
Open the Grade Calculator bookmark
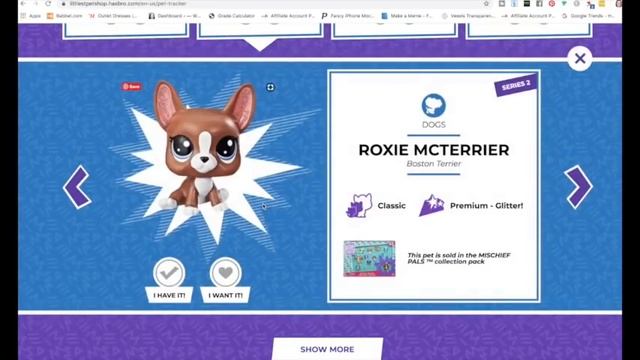231,16
